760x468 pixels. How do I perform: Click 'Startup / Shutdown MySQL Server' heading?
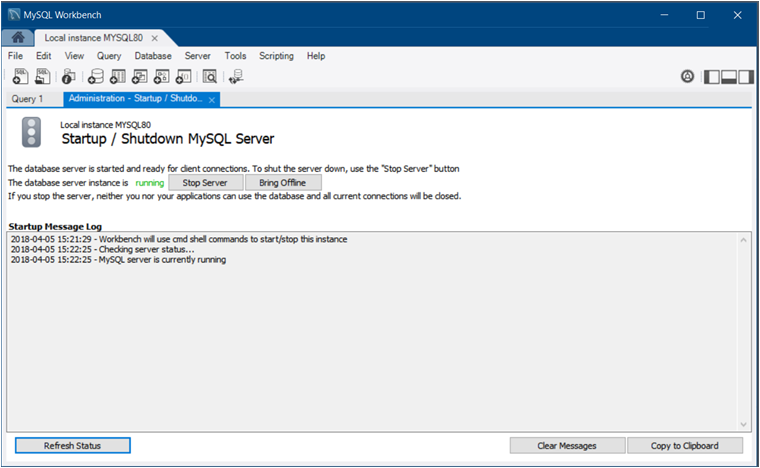pyautogui.click(x=168, y=139)
